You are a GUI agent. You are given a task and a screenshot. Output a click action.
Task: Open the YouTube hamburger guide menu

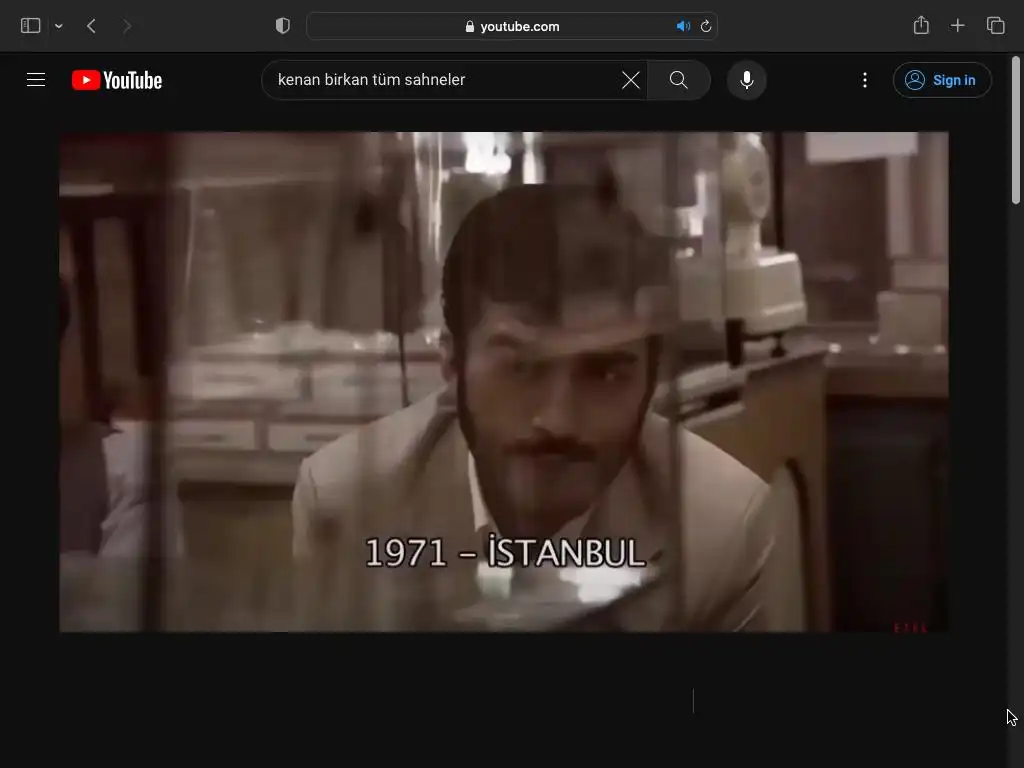36,80
